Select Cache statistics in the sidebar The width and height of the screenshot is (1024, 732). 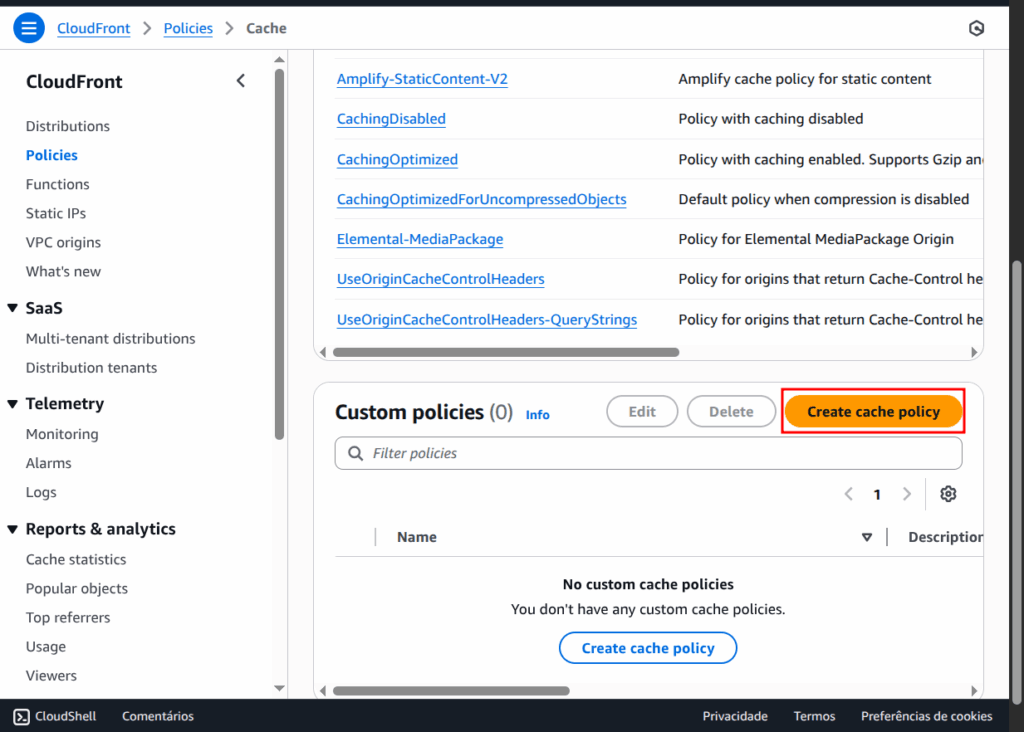pos(76,559)
